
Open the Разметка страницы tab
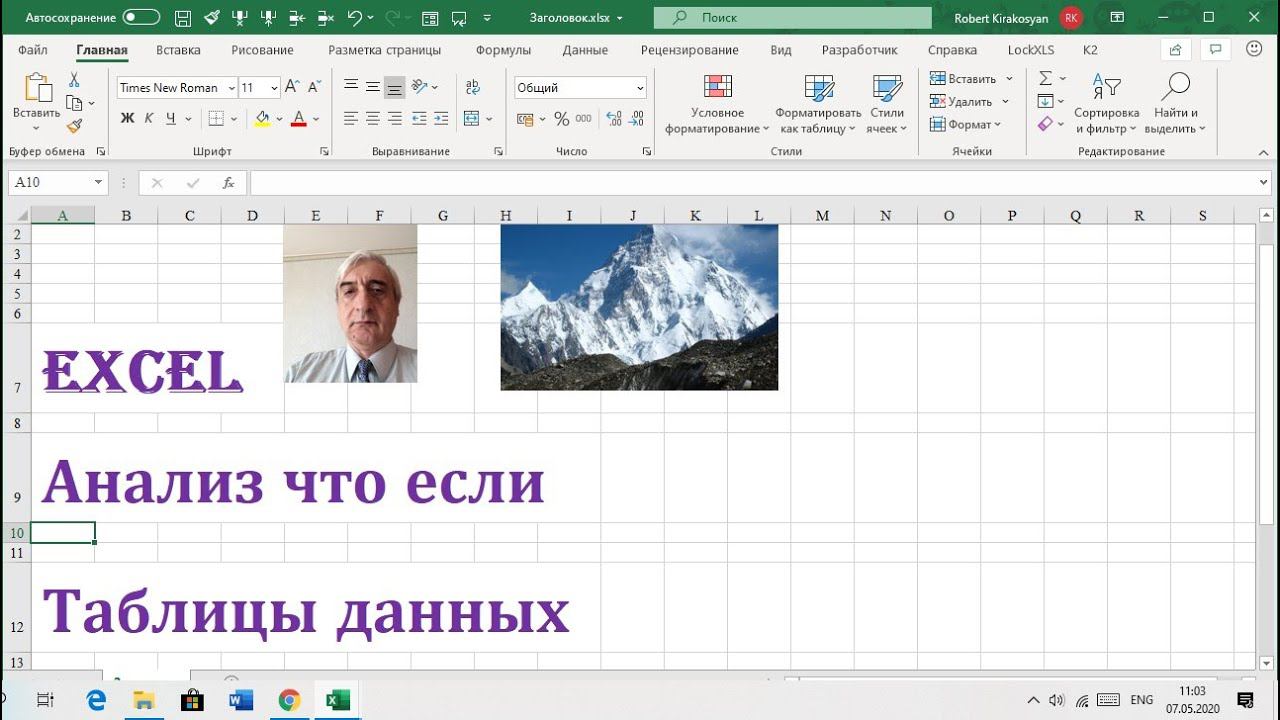[x=384, y=50]
